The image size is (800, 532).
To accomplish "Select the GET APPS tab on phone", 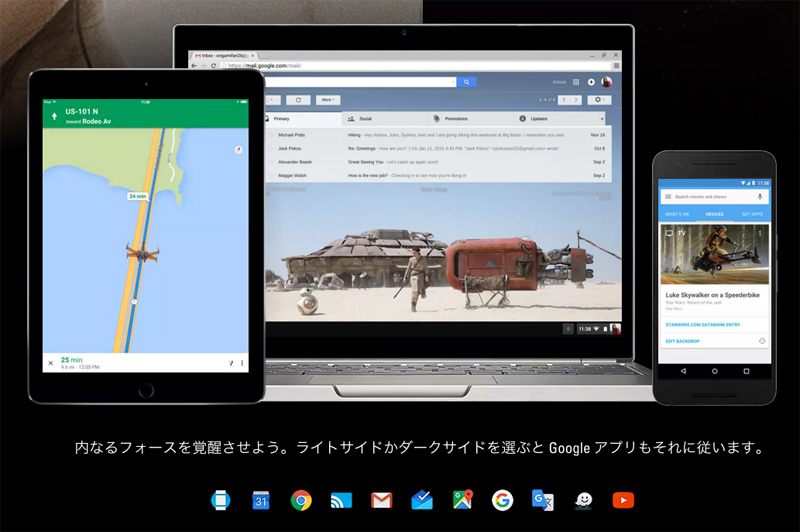I will point(752,214).
